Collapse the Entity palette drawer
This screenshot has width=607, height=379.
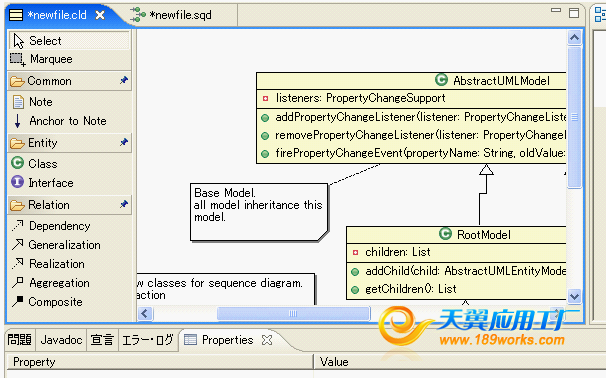click(70, 143)
